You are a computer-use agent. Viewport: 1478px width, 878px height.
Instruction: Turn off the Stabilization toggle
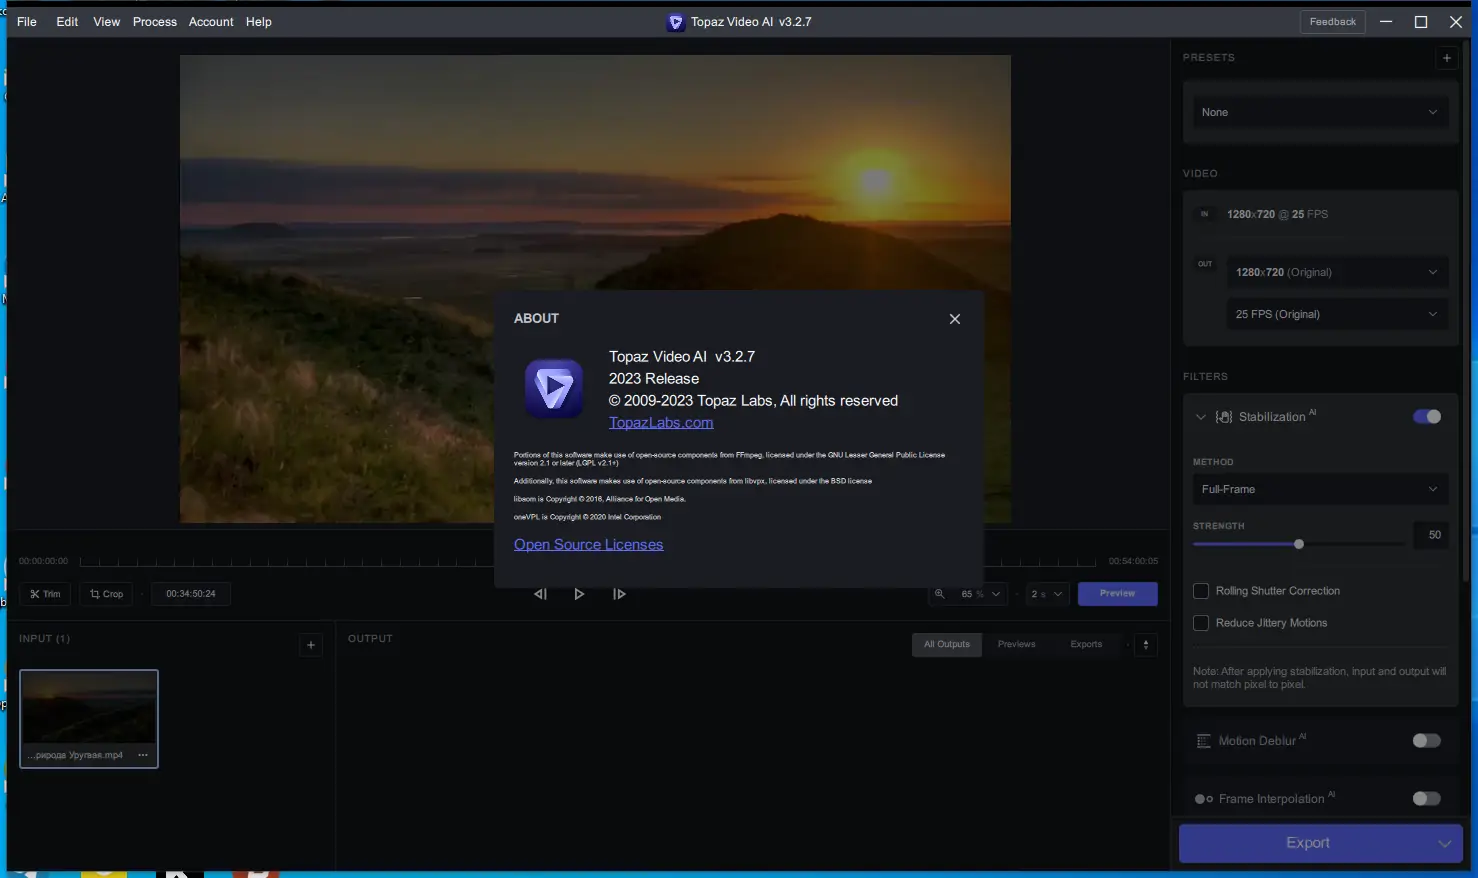point(1427,417)
